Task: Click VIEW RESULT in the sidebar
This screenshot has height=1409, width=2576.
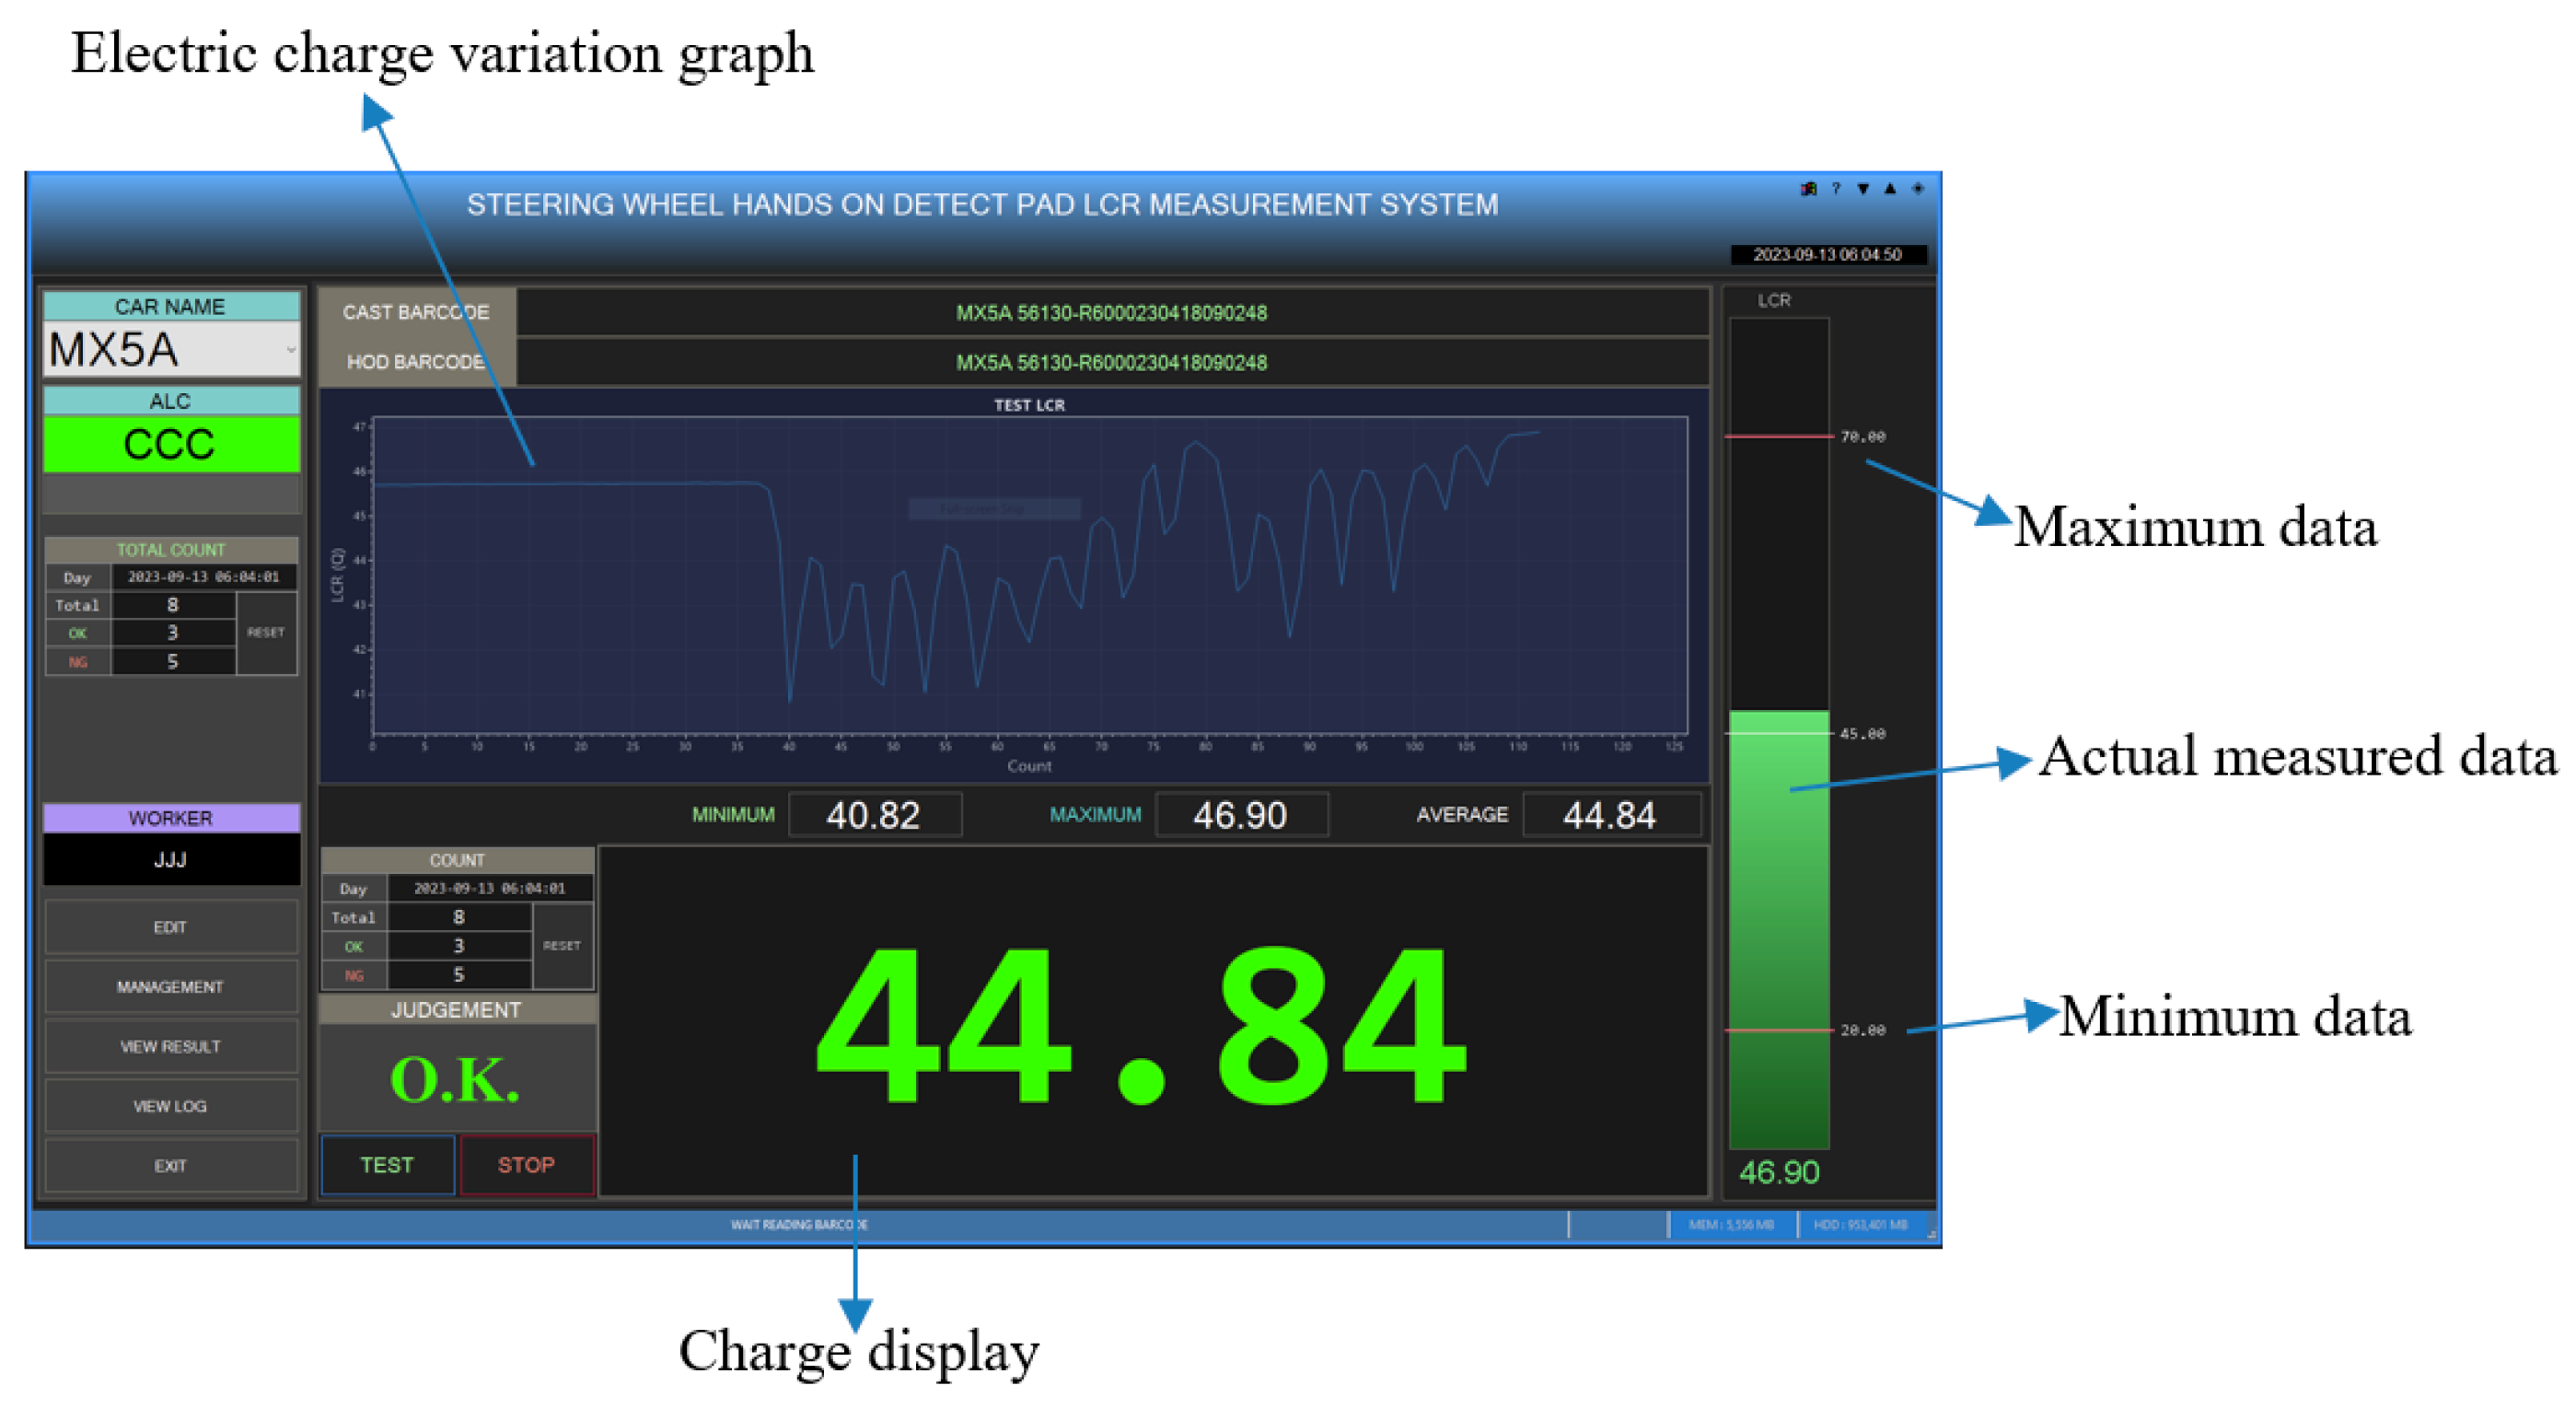Action: pyautogui.click(x=170, y=1047)
